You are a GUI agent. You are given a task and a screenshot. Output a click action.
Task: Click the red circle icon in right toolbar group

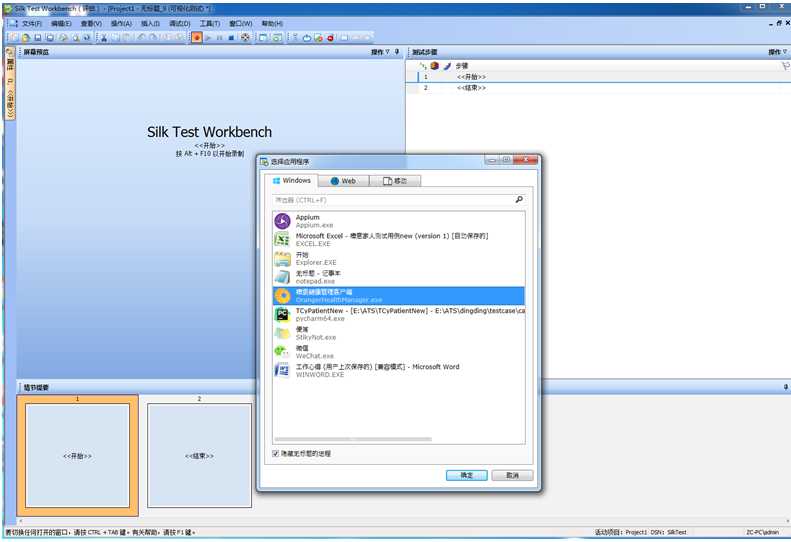coord(330,38)
